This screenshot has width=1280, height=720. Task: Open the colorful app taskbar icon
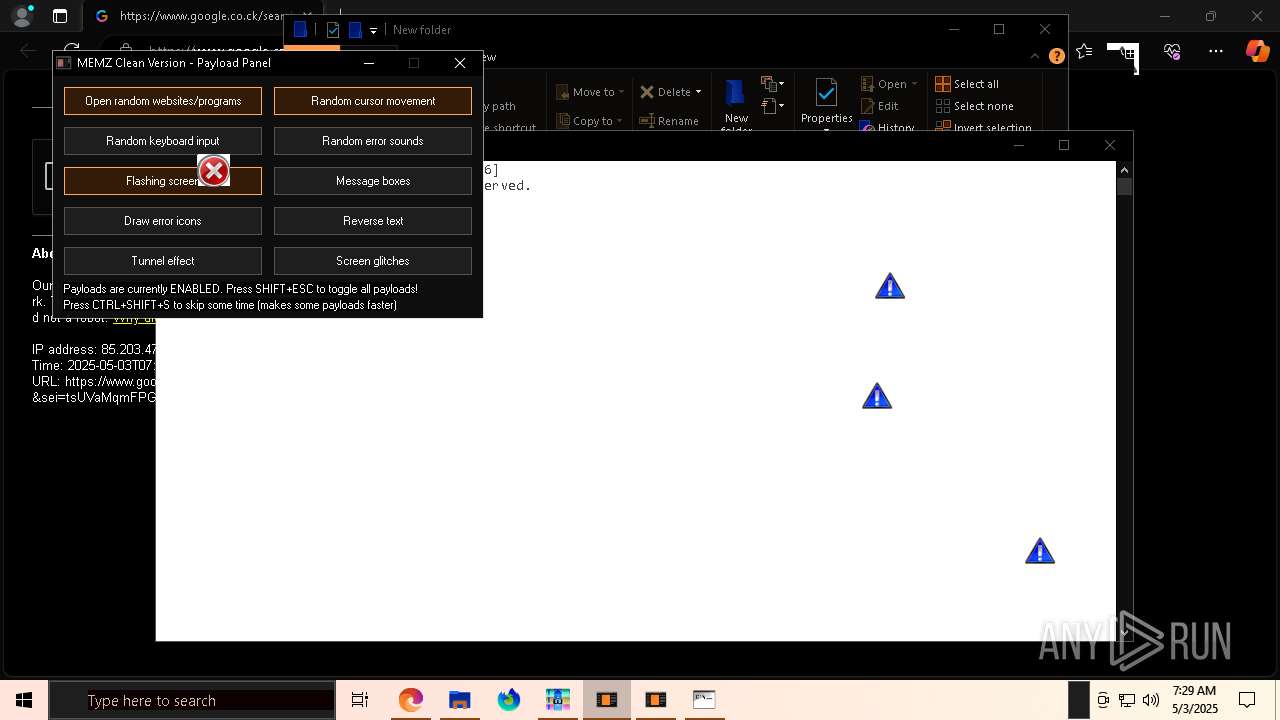pos(558,700)
